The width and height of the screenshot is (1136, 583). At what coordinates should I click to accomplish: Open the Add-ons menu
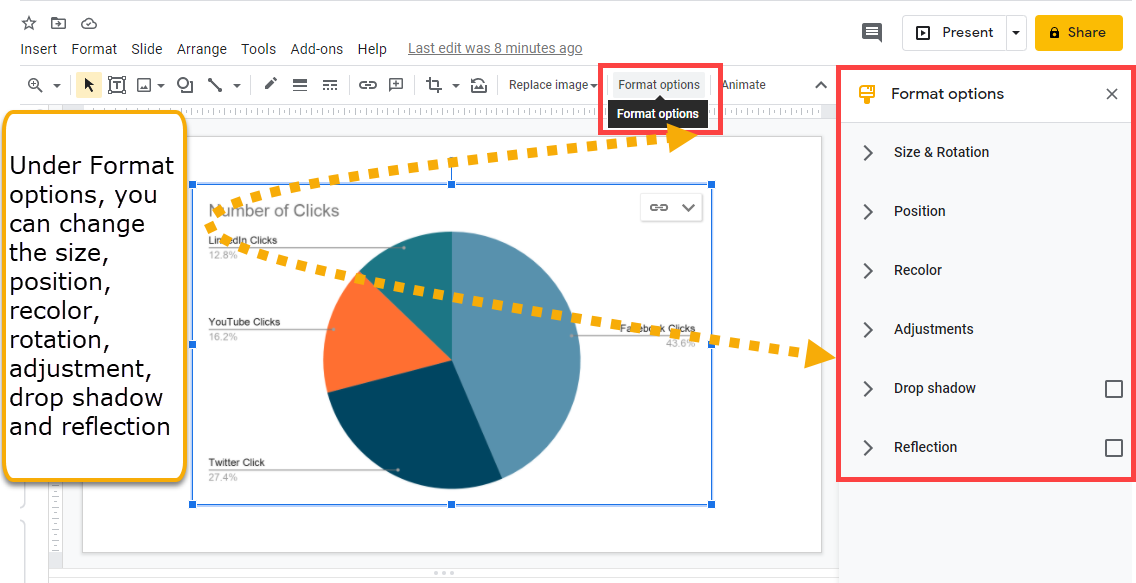click(x=317, y=48)
